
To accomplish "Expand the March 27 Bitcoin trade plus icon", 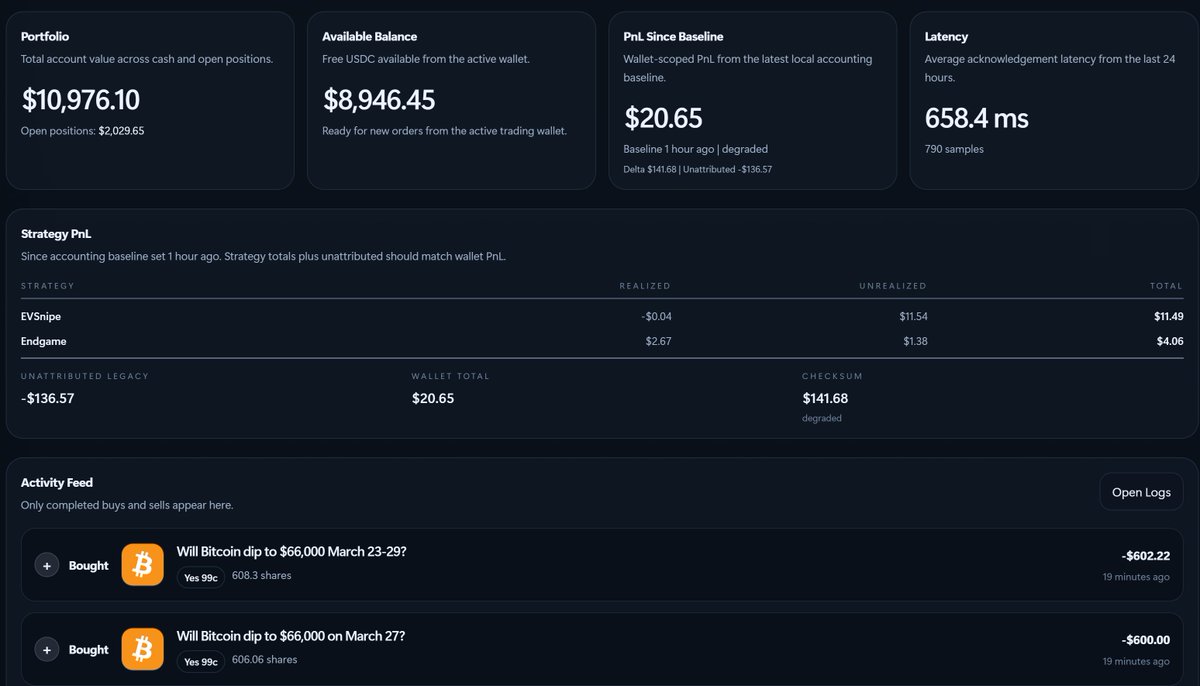I will tap(47, 650).
